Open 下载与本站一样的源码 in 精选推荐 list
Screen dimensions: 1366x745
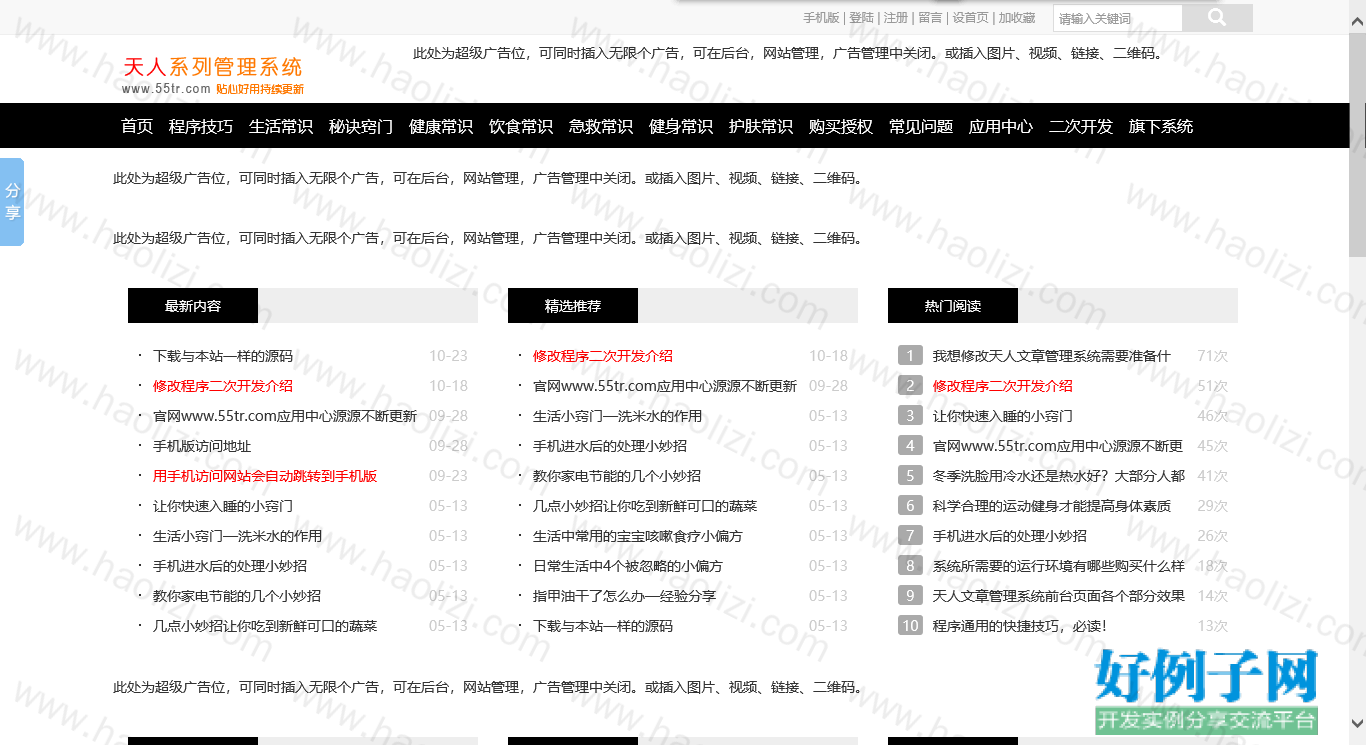(603, 626)
